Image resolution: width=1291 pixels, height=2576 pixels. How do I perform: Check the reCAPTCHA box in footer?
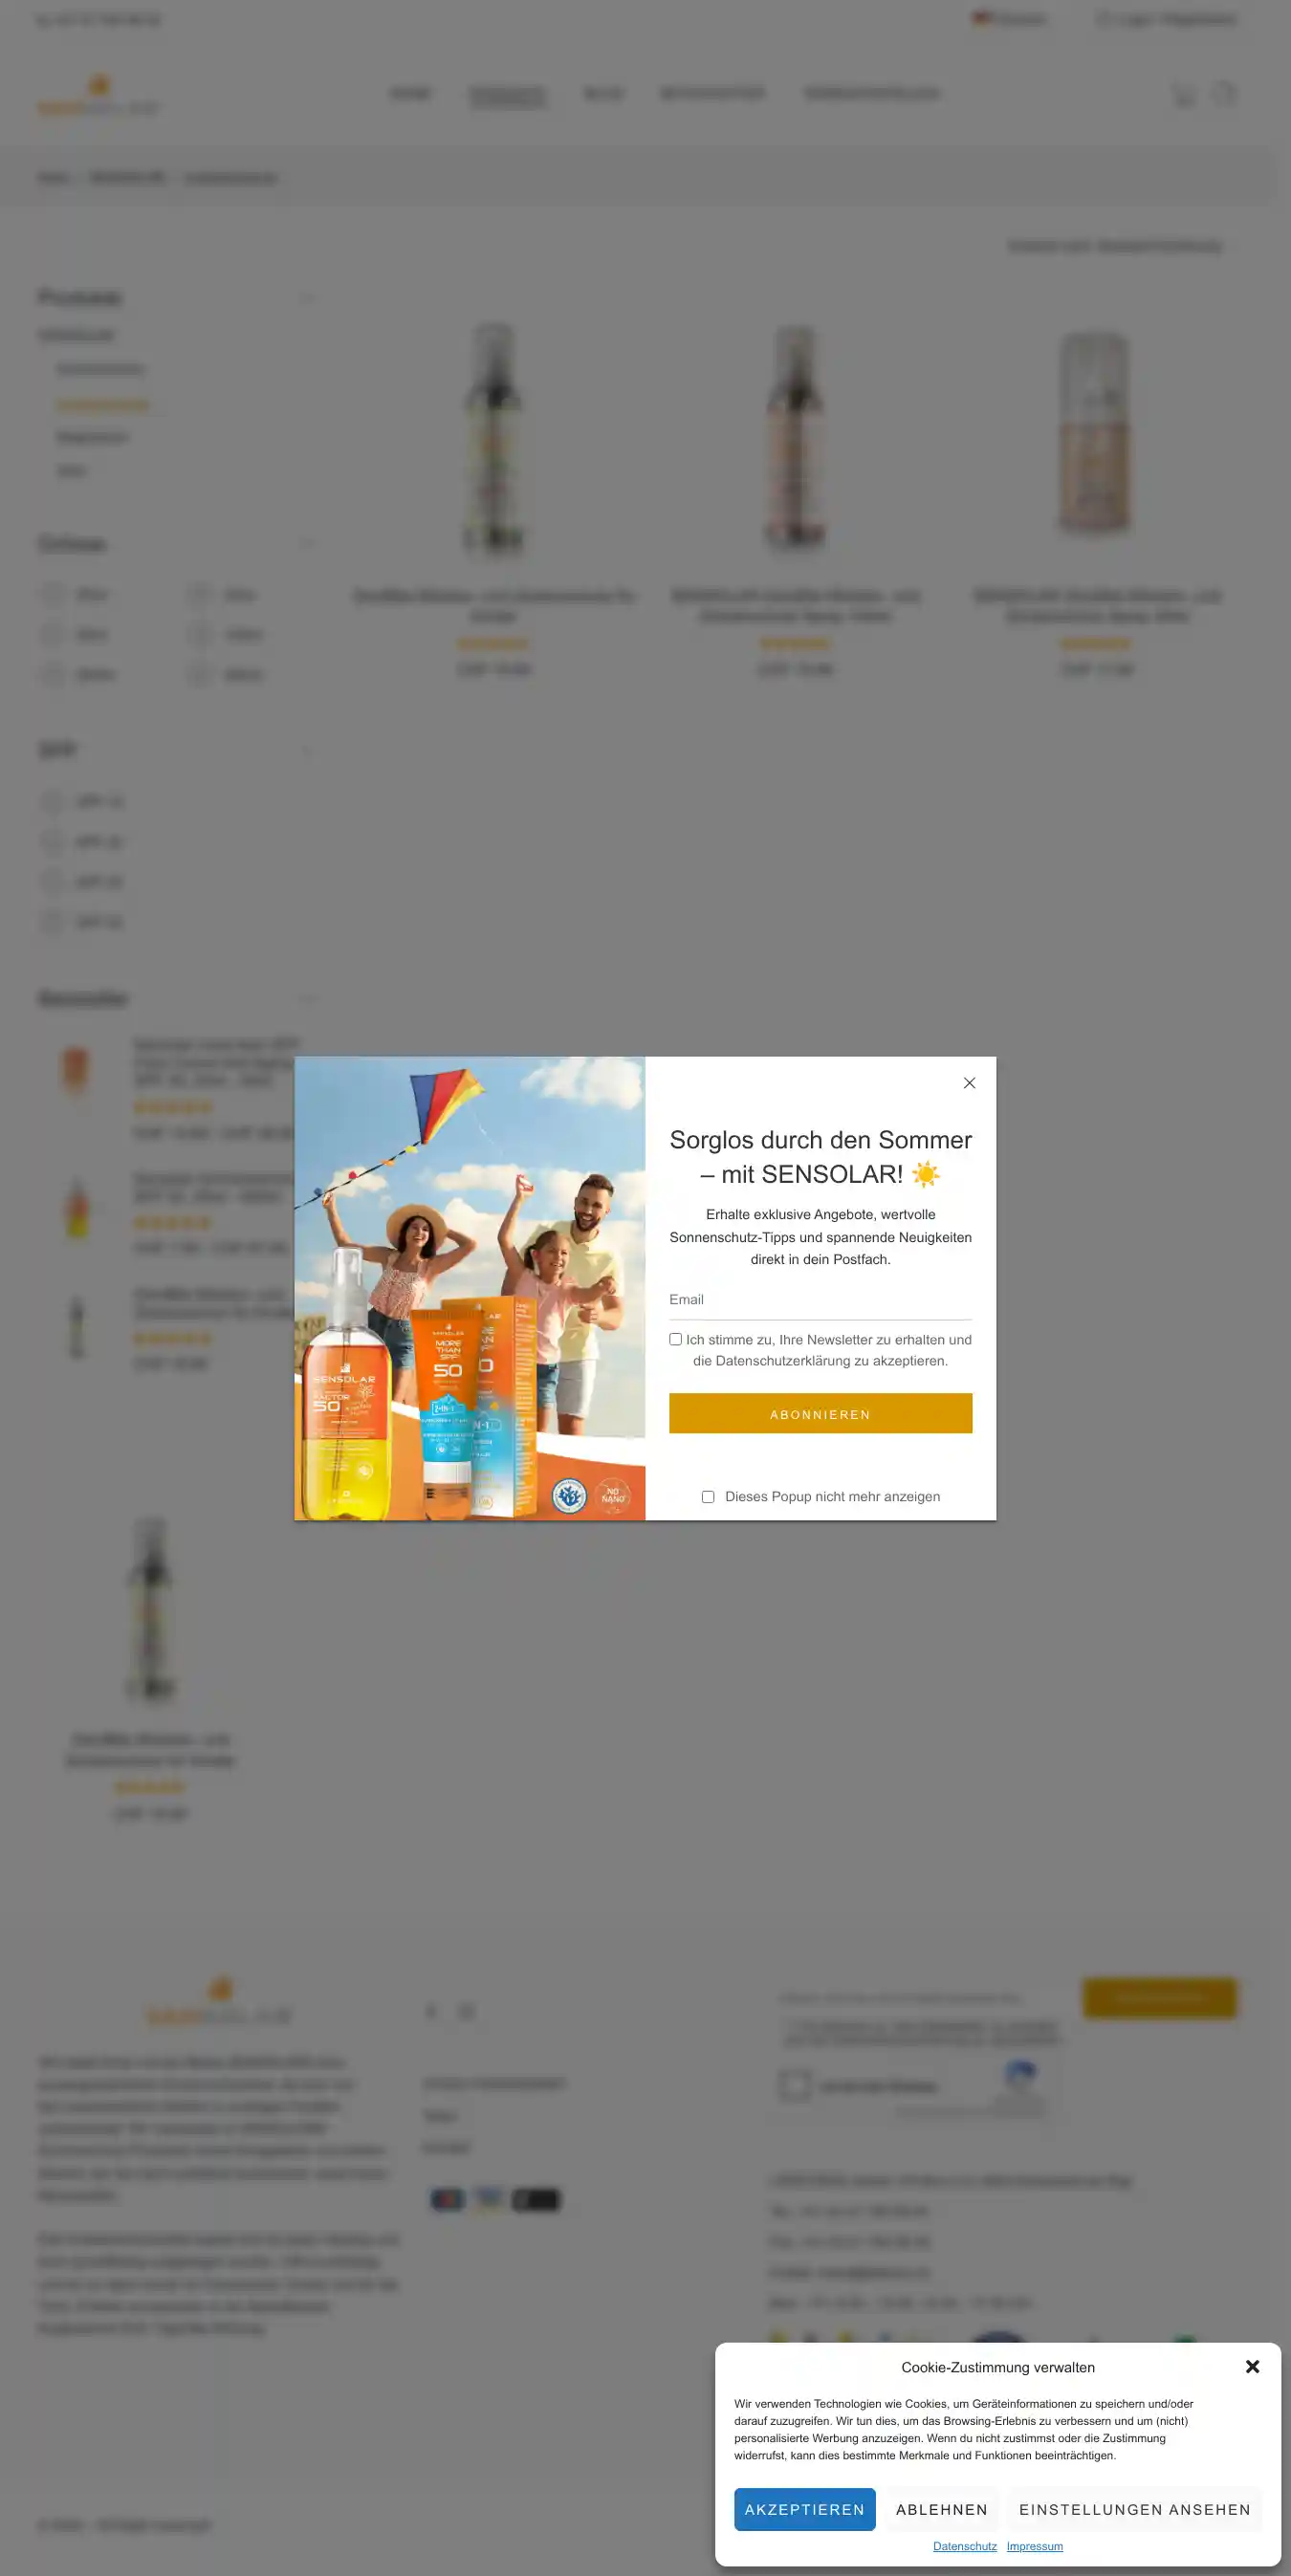[795, 2085]
